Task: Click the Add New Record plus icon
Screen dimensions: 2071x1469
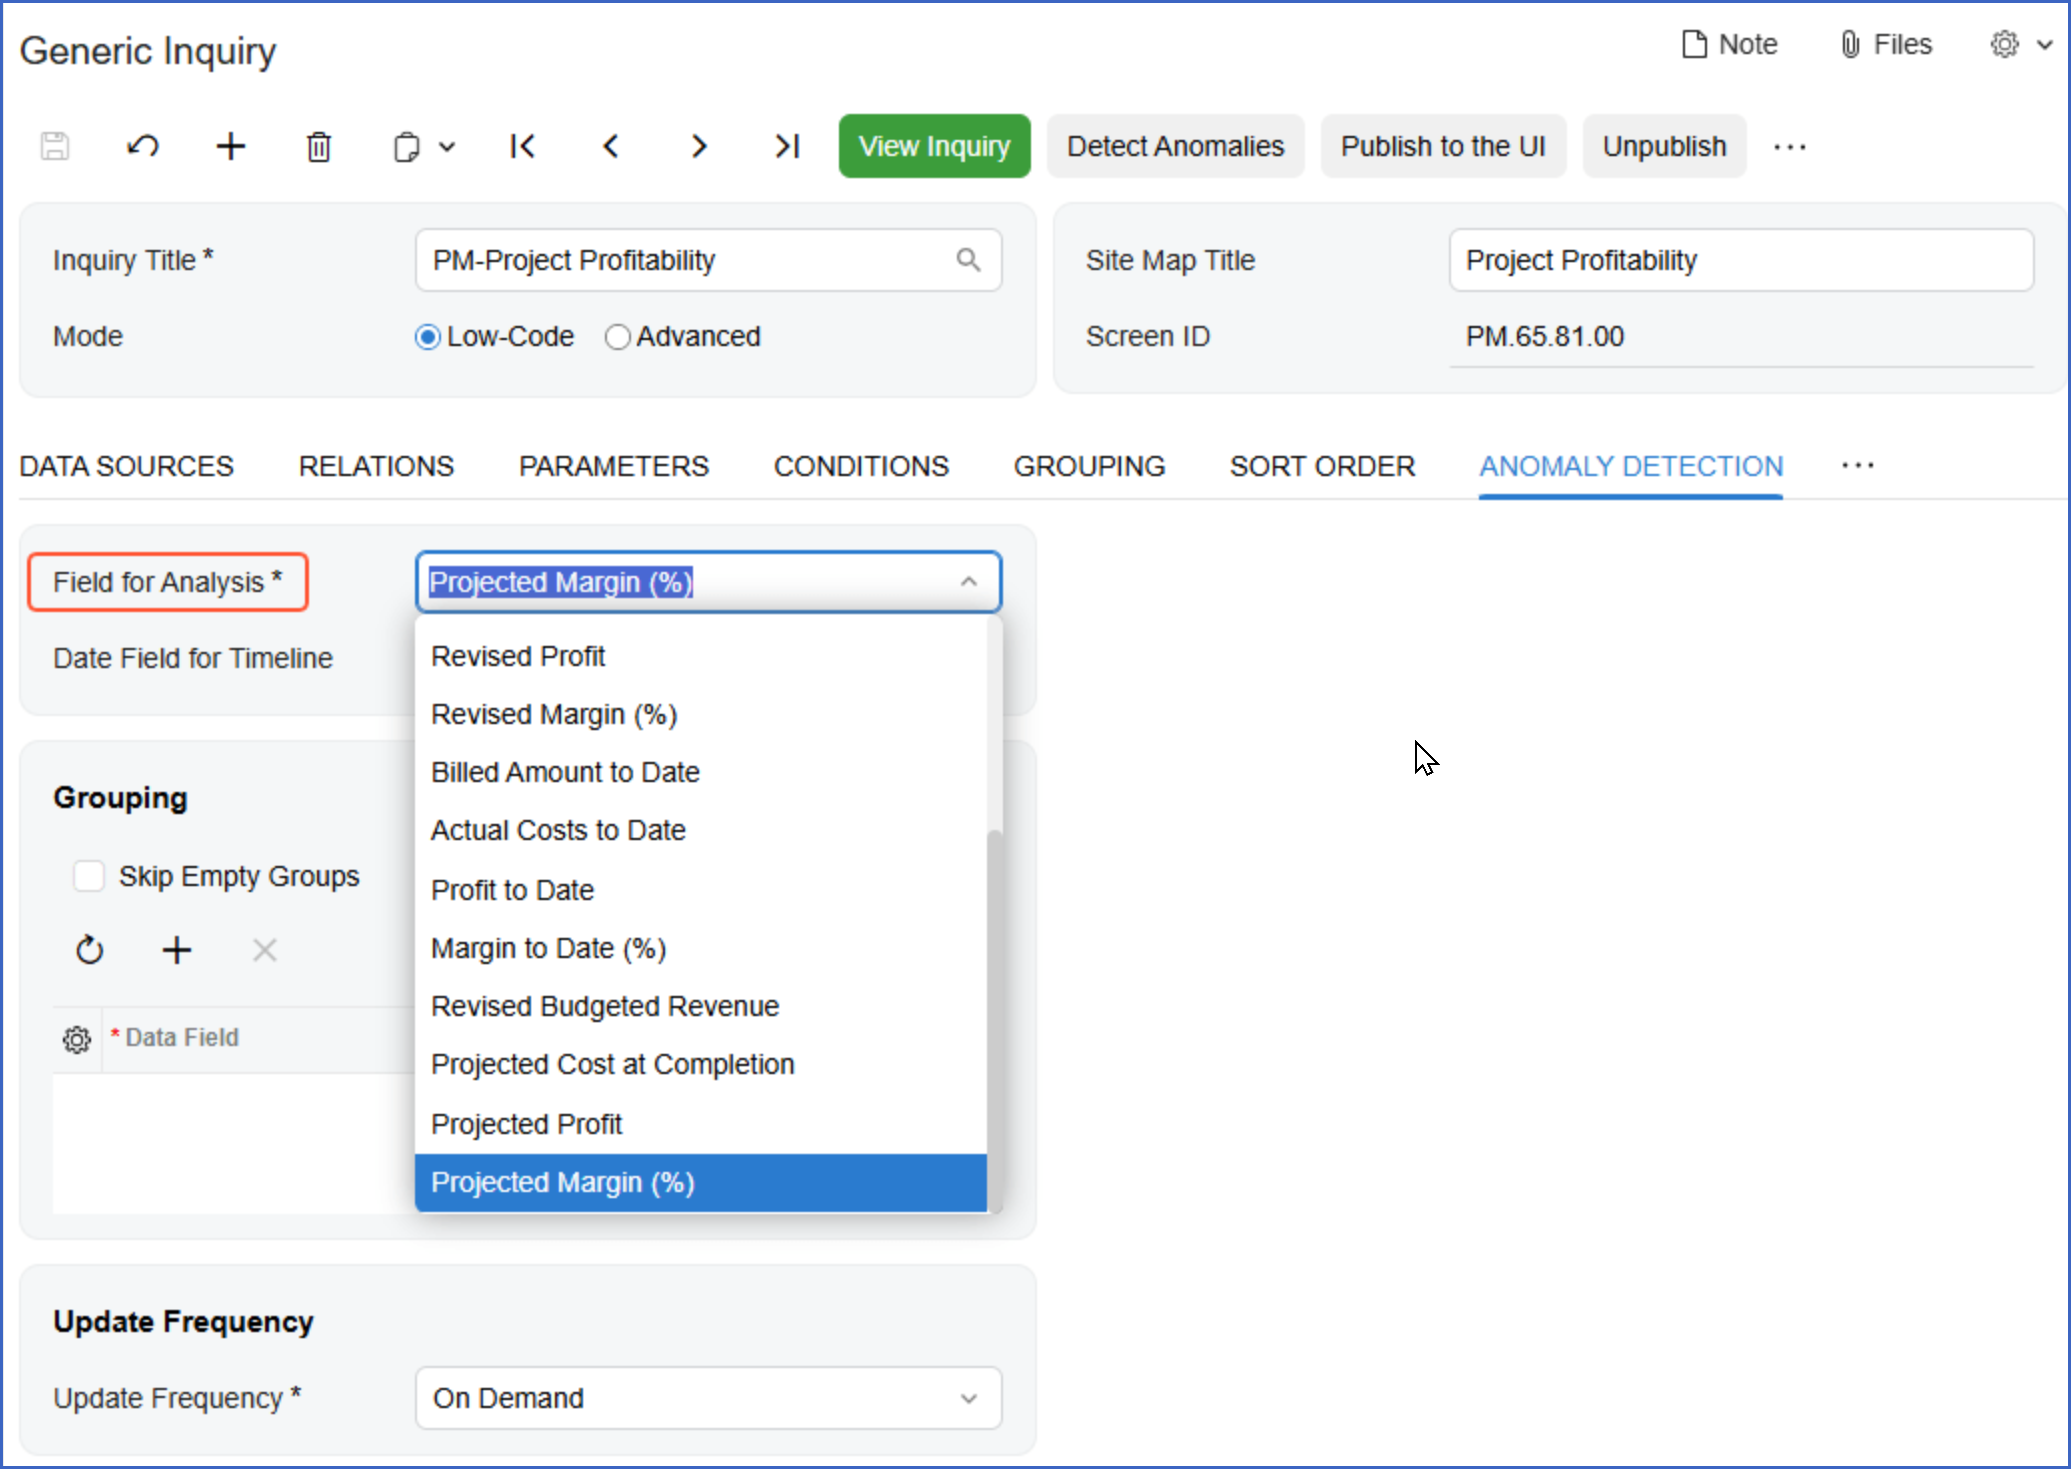Action: [x=231, y=147]
